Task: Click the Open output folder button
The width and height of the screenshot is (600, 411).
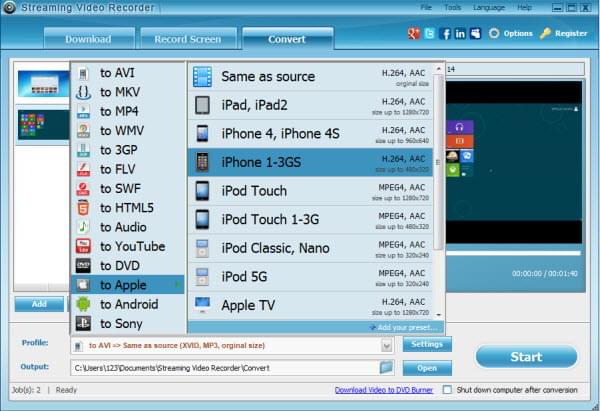Action: (x=427, y=368)
